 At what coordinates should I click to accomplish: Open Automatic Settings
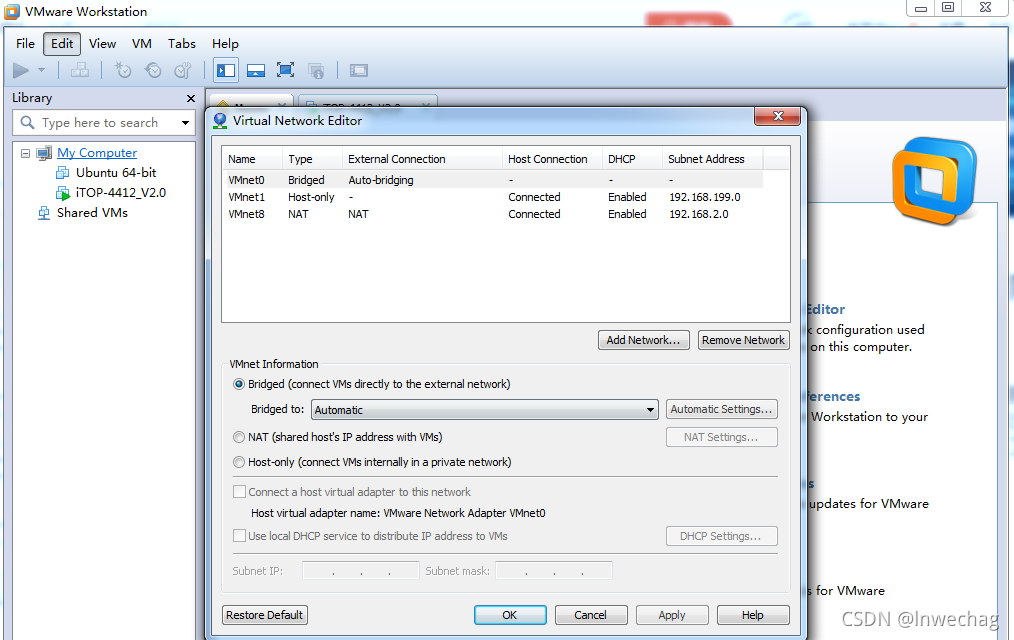(722, 409)
